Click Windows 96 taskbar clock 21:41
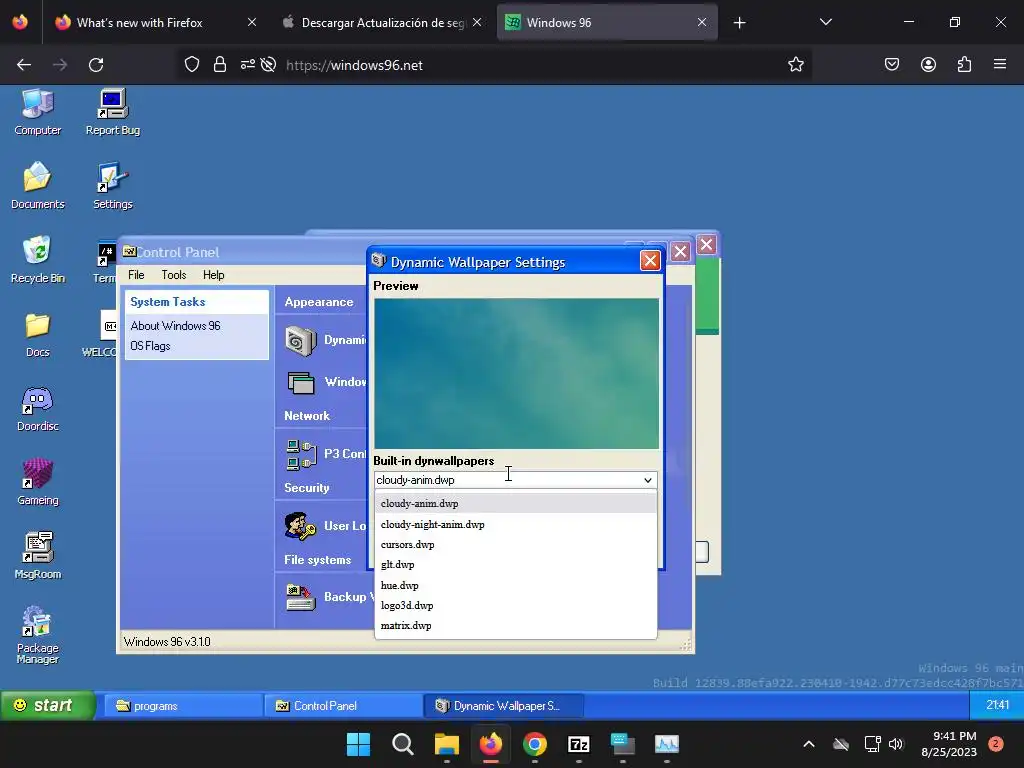 [997, 705]
